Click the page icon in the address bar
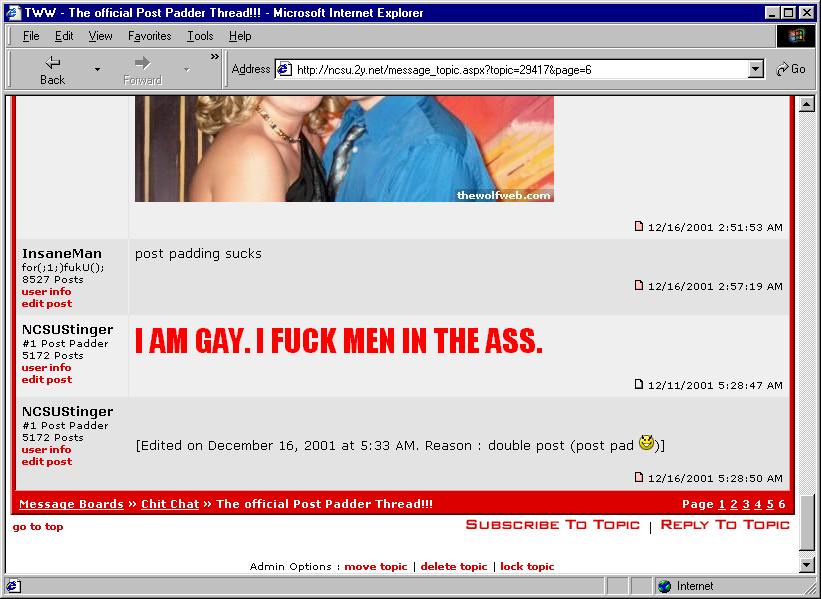The width and height of the screenshot is (821, 599). pos(284,69)
